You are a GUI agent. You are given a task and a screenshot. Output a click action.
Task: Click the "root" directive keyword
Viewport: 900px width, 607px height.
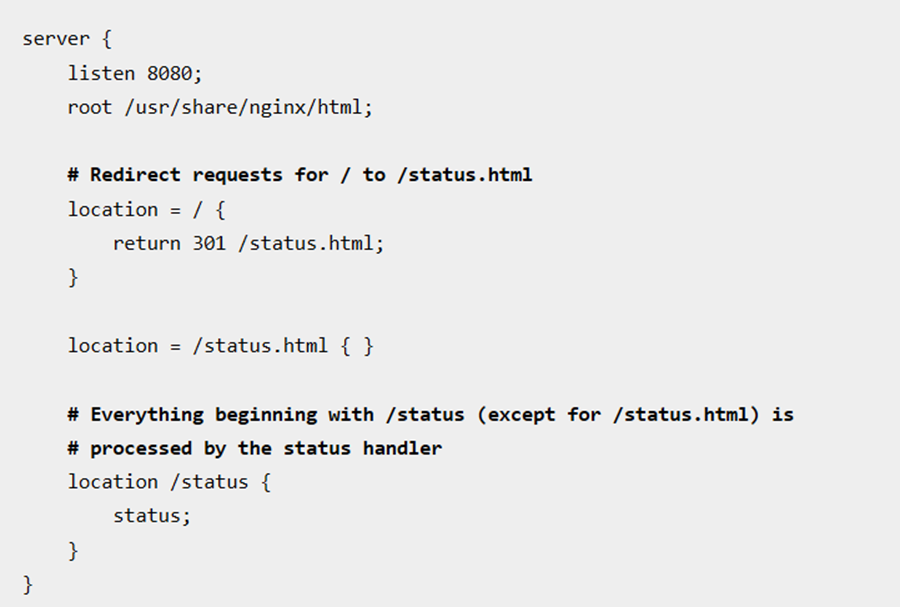(90, 107)
